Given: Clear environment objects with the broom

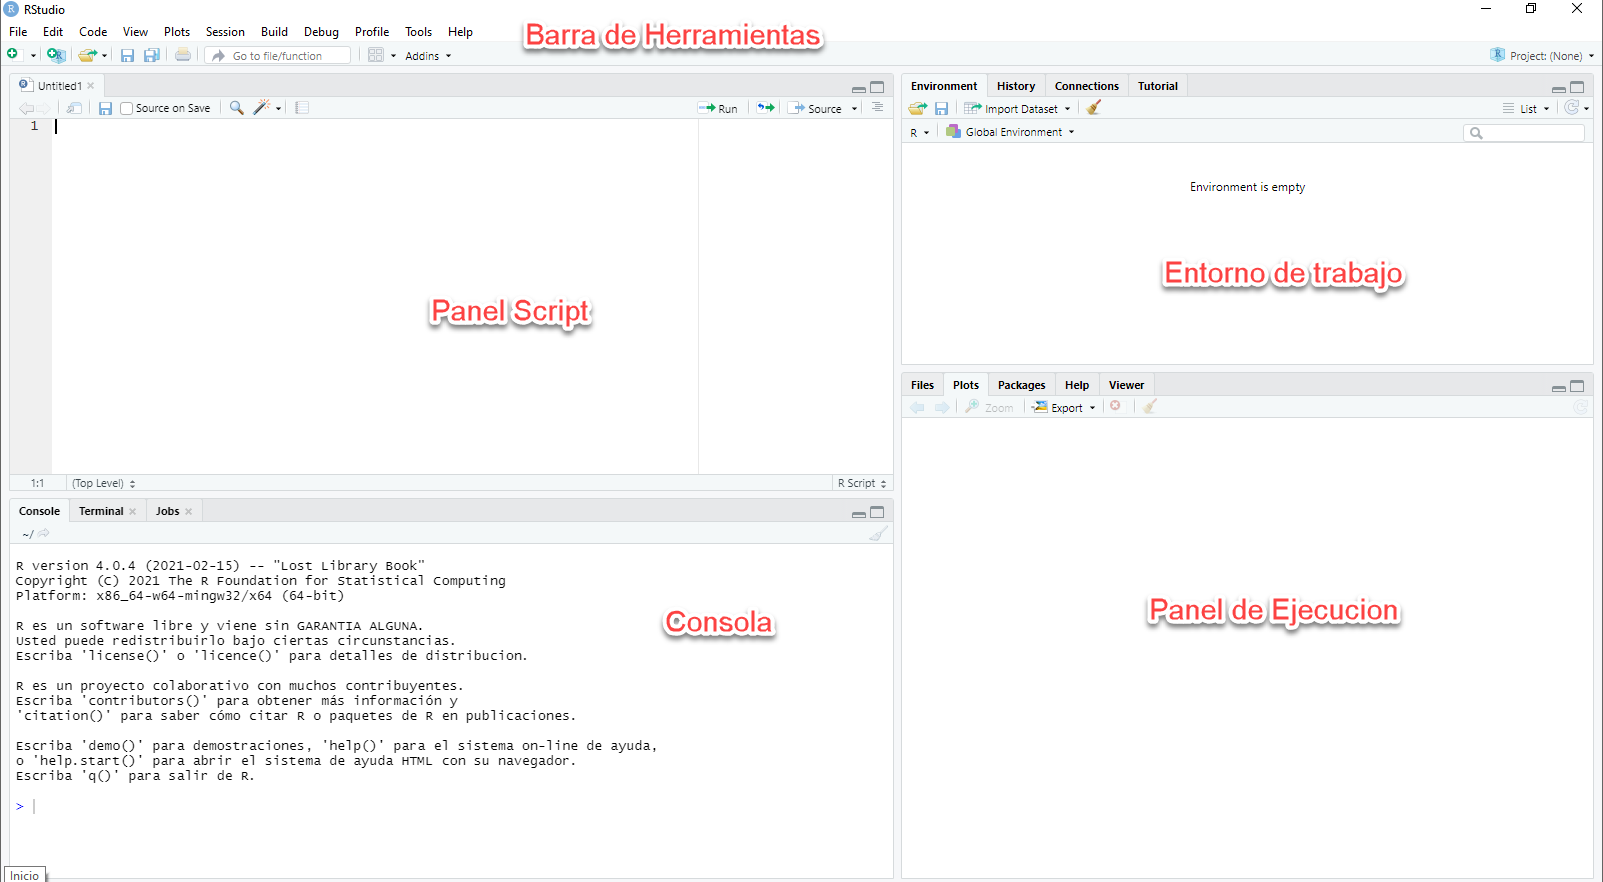Looking at the screenshot, I should [x=1094, y=107].
